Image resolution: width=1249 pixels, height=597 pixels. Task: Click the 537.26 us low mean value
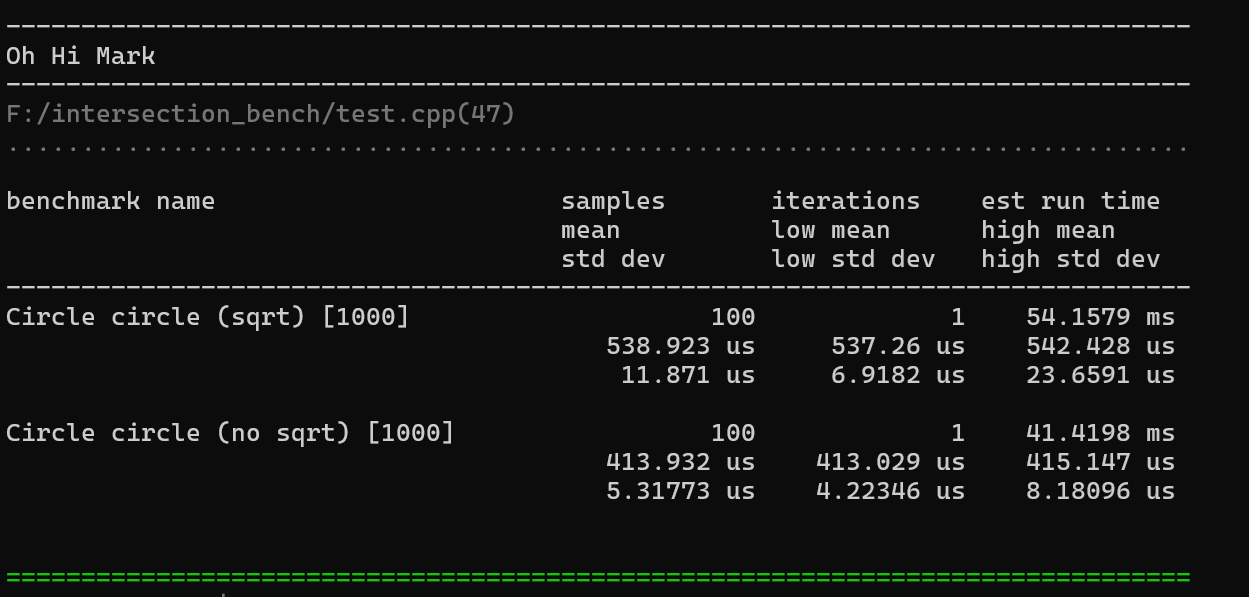(x=898, y=347)
